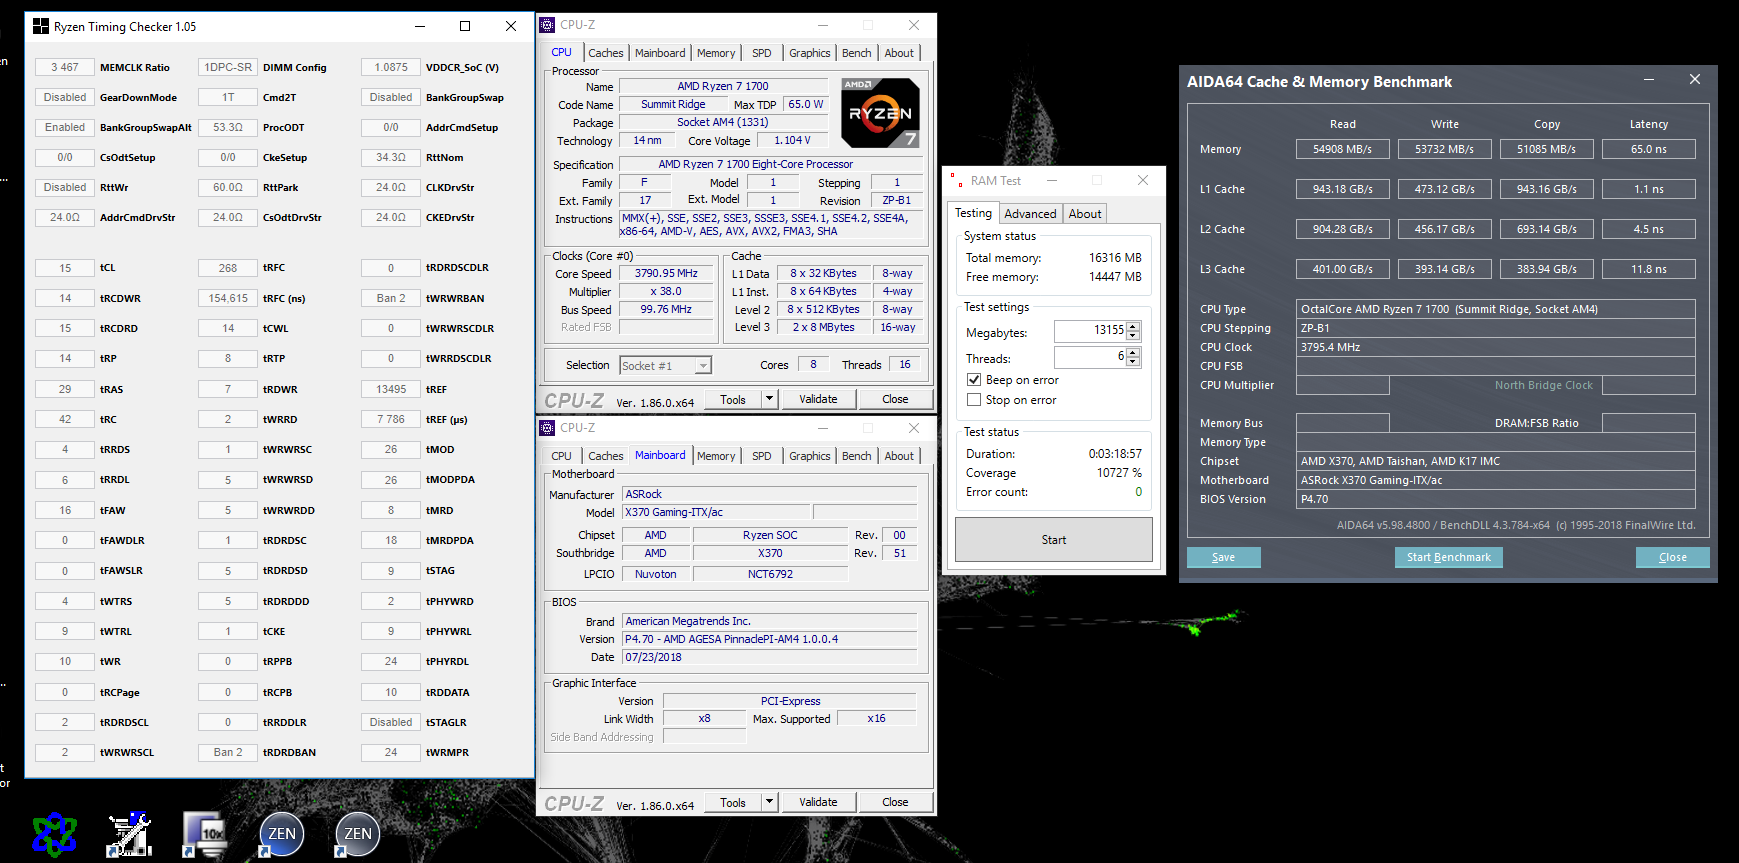Select CPU tab in Motherboard CPU-Z window

point(562,456)
